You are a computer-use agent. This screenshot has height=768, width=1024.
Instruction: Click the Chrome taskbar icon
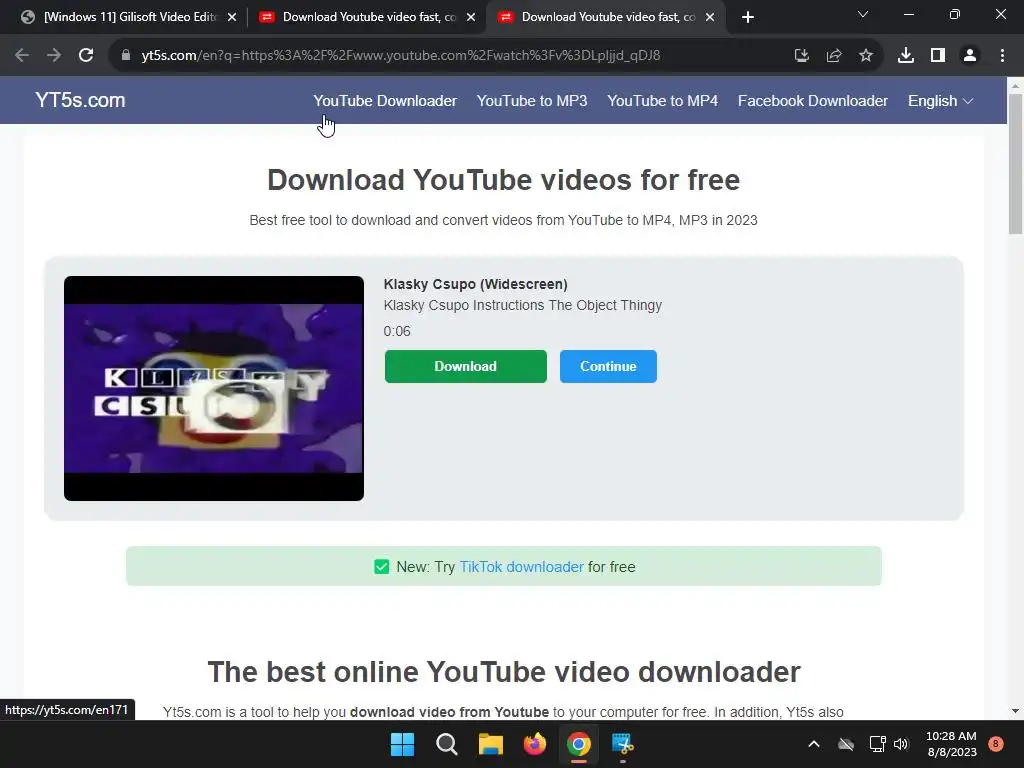tap(579, 744)
